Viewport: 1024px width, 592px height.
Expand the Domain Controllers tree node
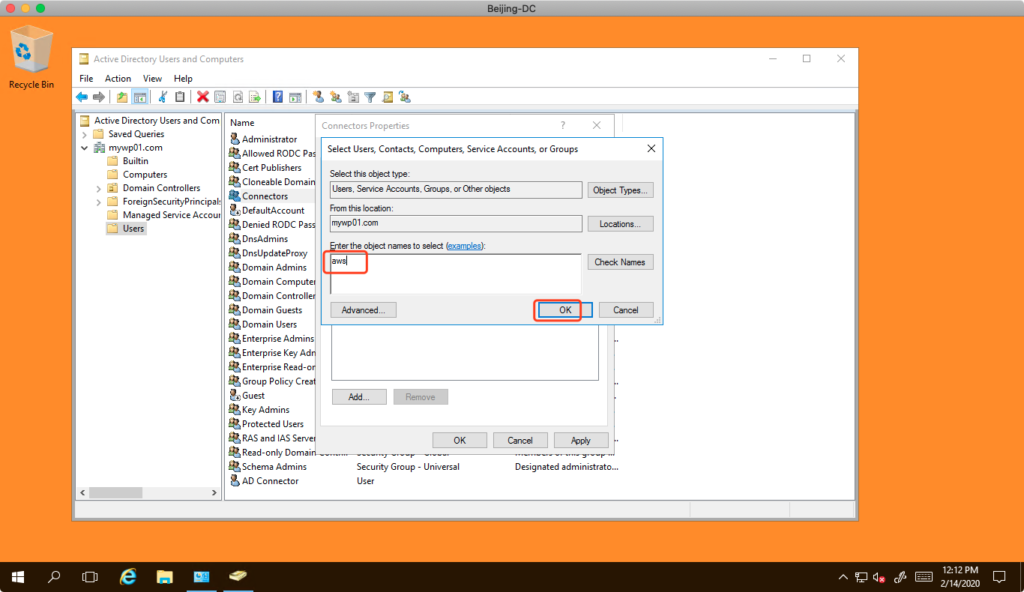(99, 188)
